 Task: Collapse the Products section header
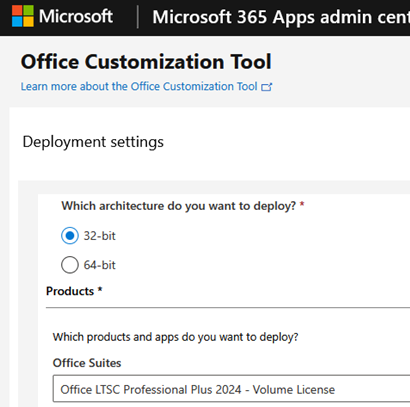coord(74,291)
